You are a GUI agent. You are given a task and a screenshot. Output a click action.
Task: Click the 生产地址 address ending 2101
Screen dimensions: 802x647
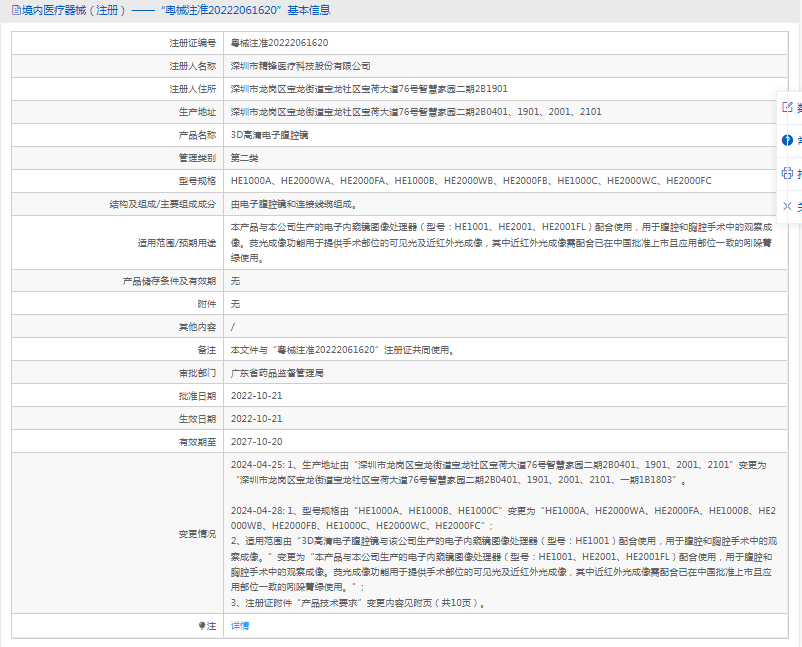coord(416,112)
